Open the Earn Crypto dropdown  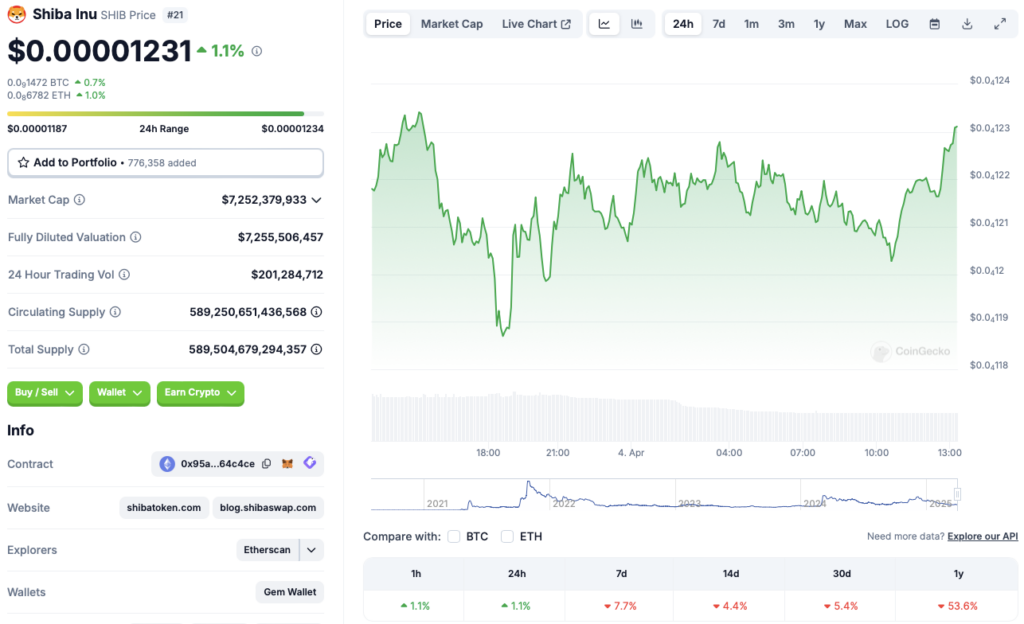coord(200,393)
